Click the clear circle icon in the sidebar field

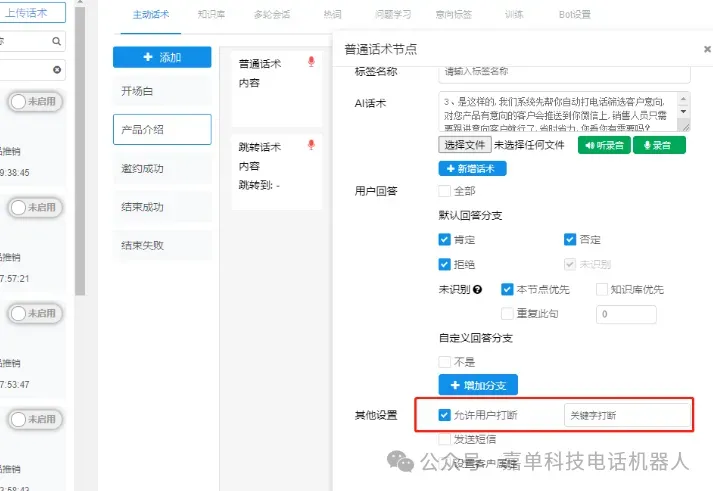click(57, 70)
